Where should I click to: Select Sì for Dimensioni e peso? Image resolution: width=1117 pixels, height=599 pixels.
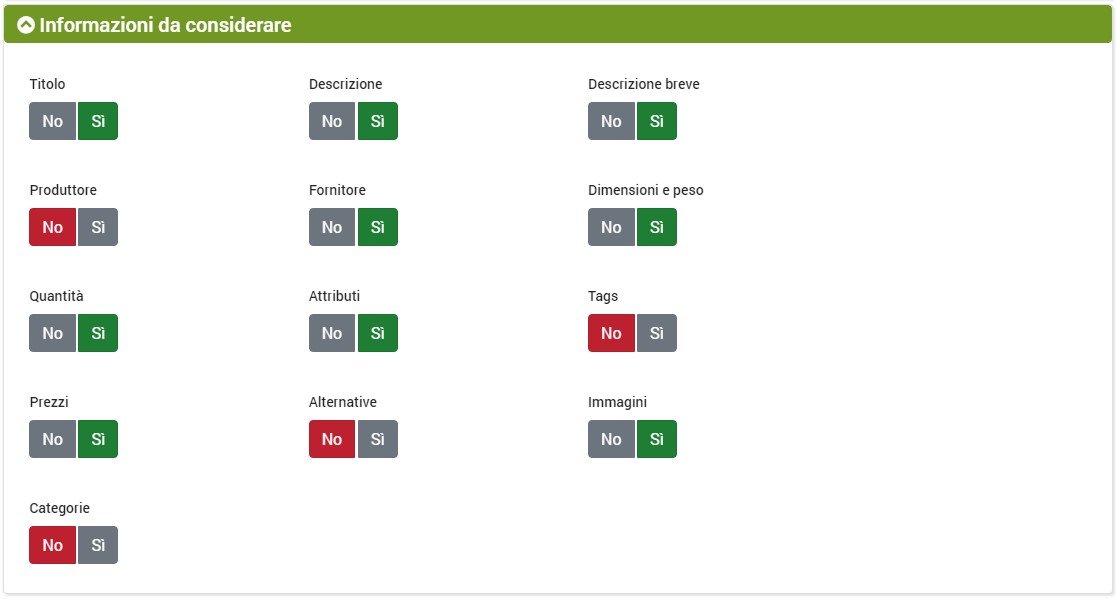[656, 227]
